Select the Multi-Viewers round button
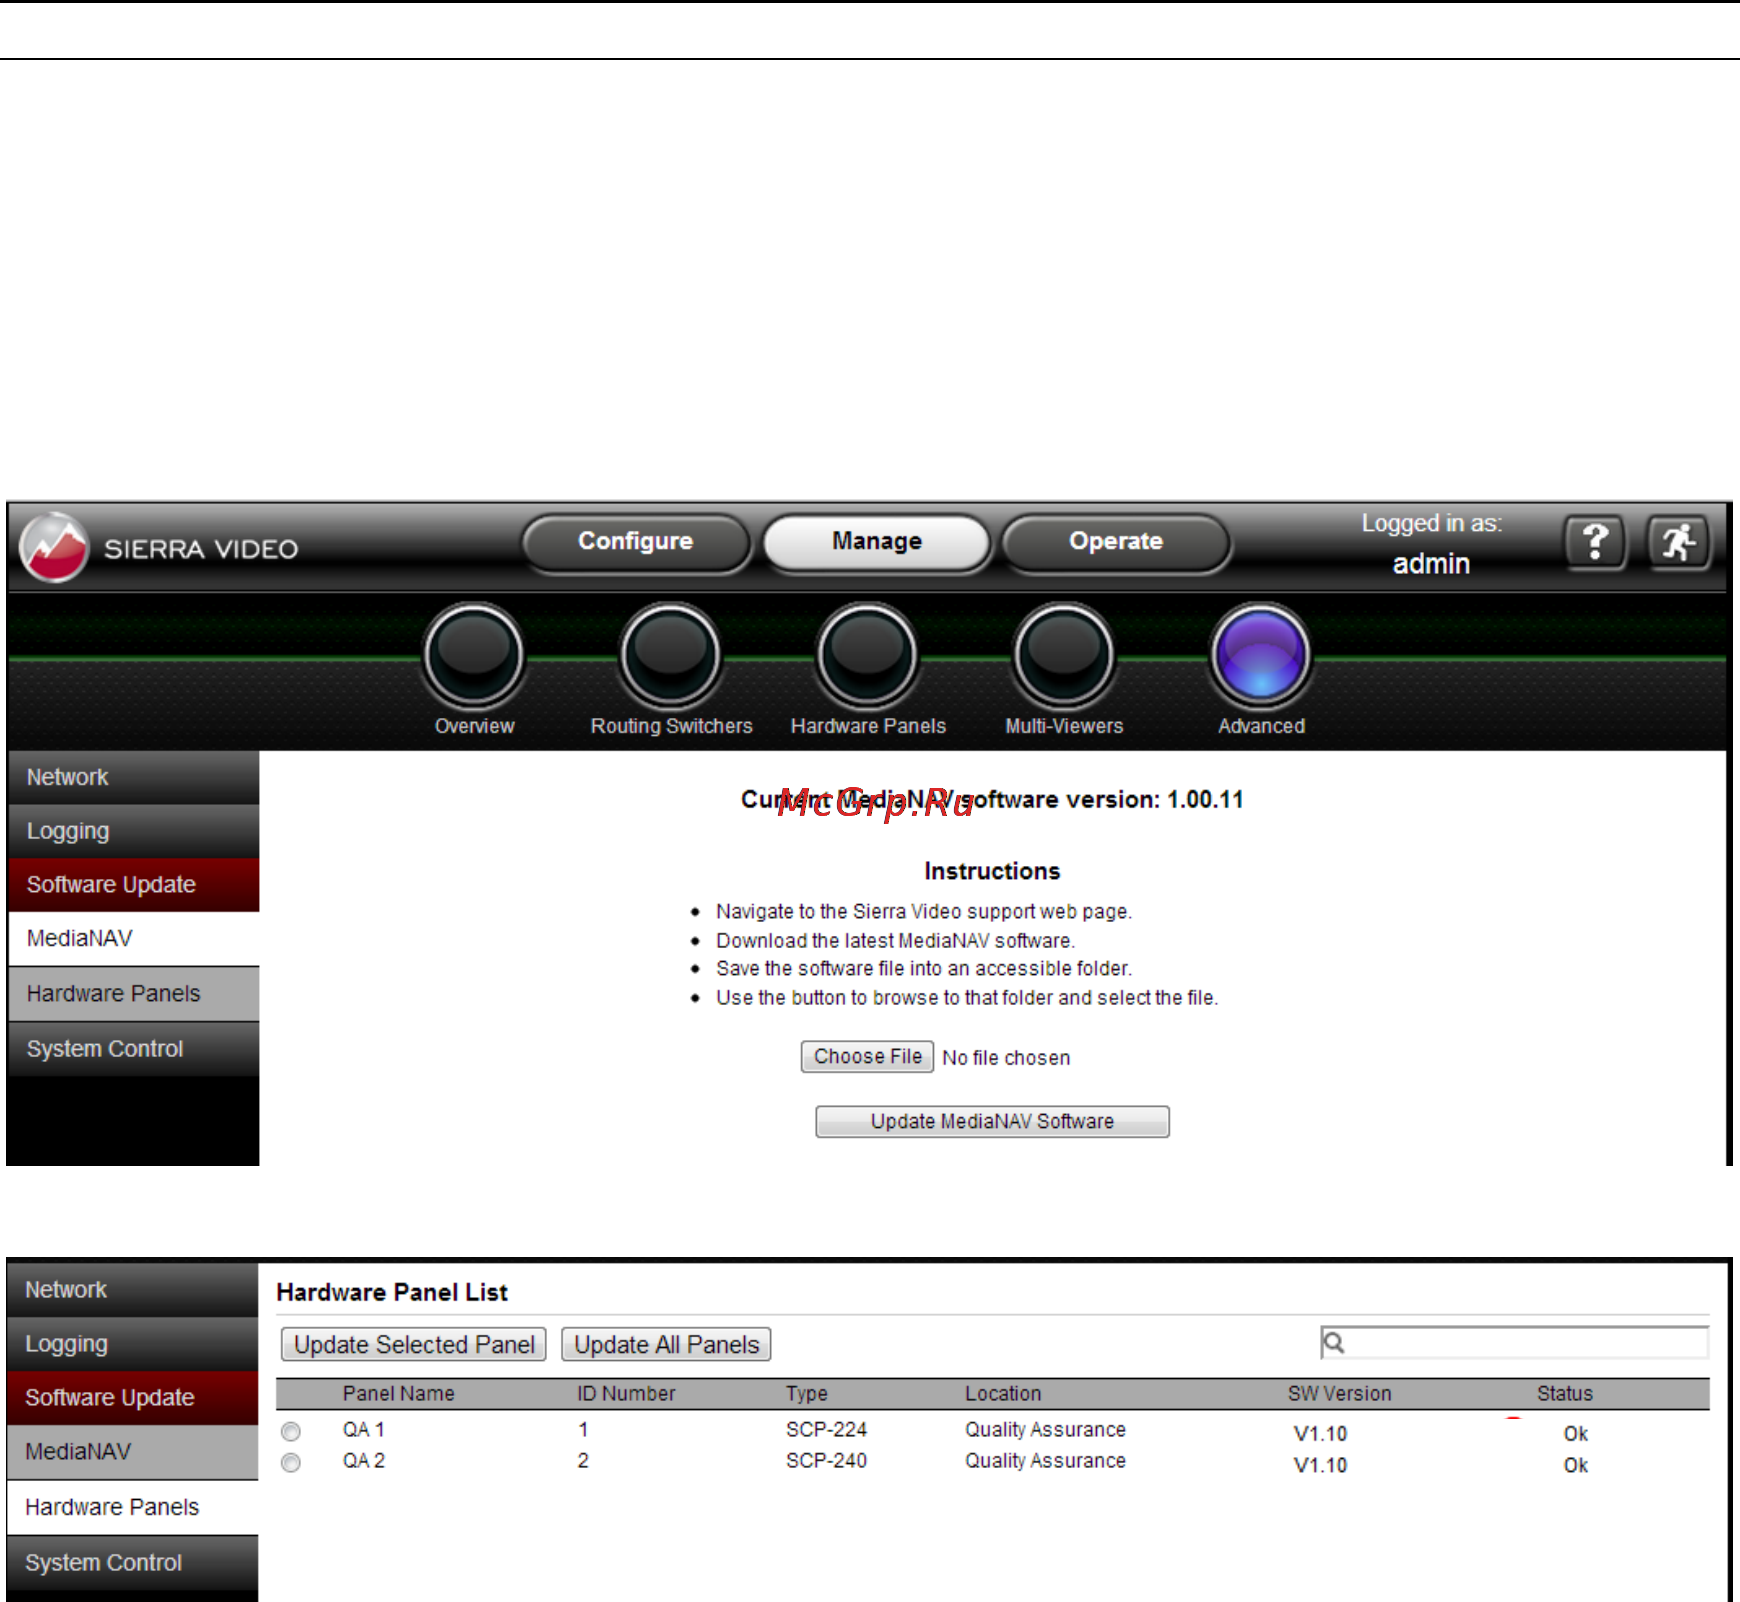 tap(1064, 654)
